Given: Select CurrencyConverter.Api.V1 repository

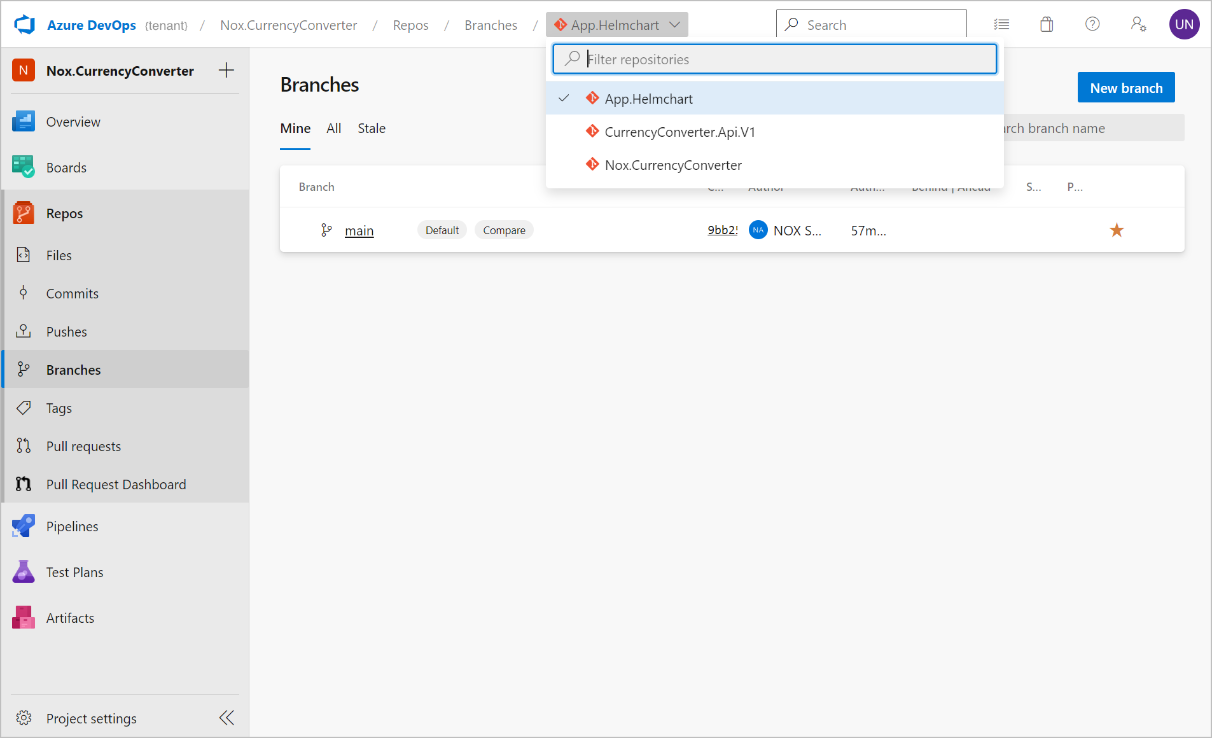Looking at the screenshot, I should [775, 131].
